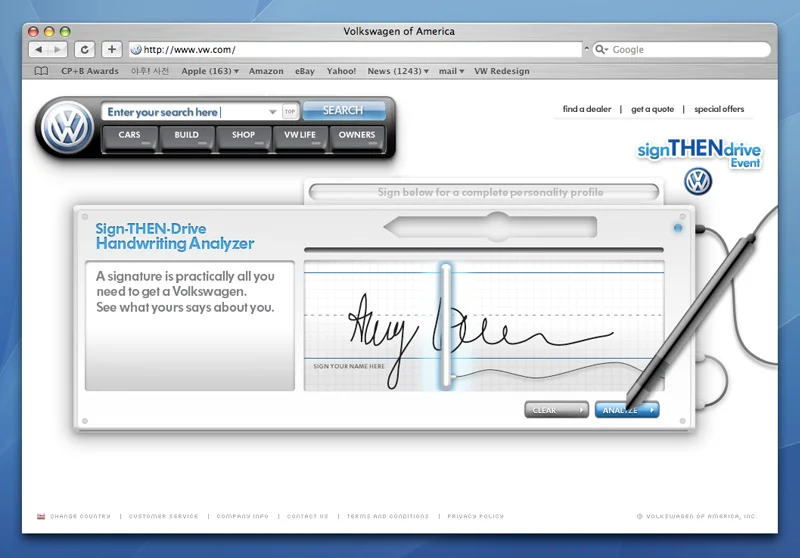800x558 pixels.
Task: Open the site search dropdown arrow
Action: click(272, 112)
